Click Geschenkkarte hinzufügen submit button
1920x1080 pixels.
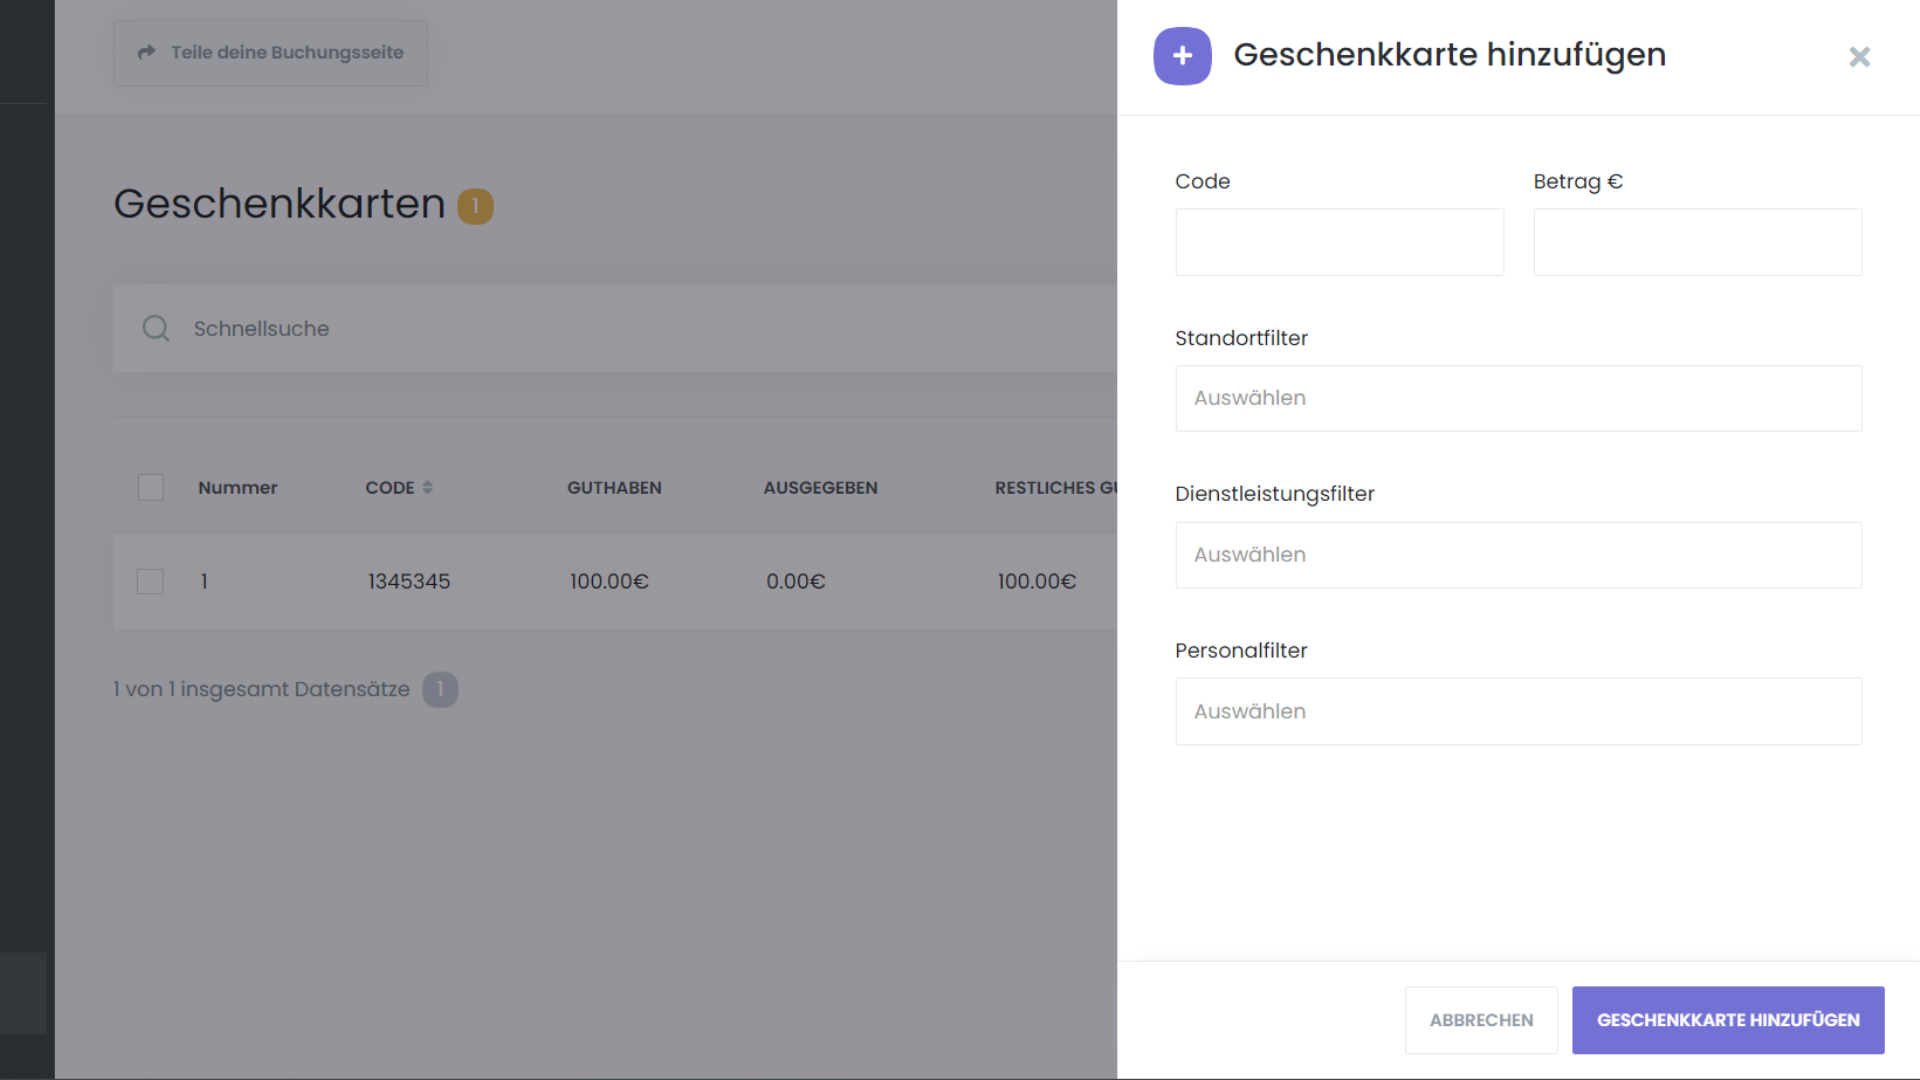[x=1727, y=1020]
